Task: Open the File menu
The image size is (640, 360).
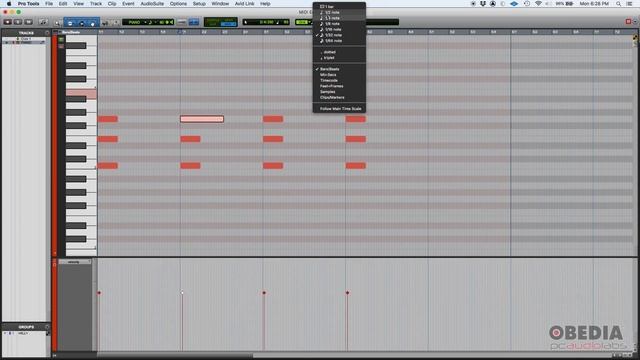Action: 49,3
